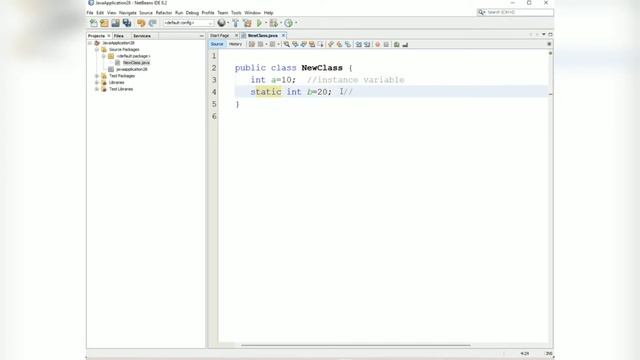This screenshot has height=360, width=640.
Task: Select NewClass.java in project tree
Action: coord(136,62)
